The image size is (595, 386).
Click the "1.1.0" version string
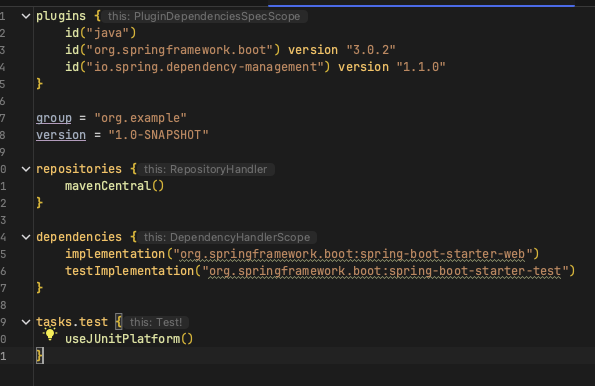(x=421, y=67)
